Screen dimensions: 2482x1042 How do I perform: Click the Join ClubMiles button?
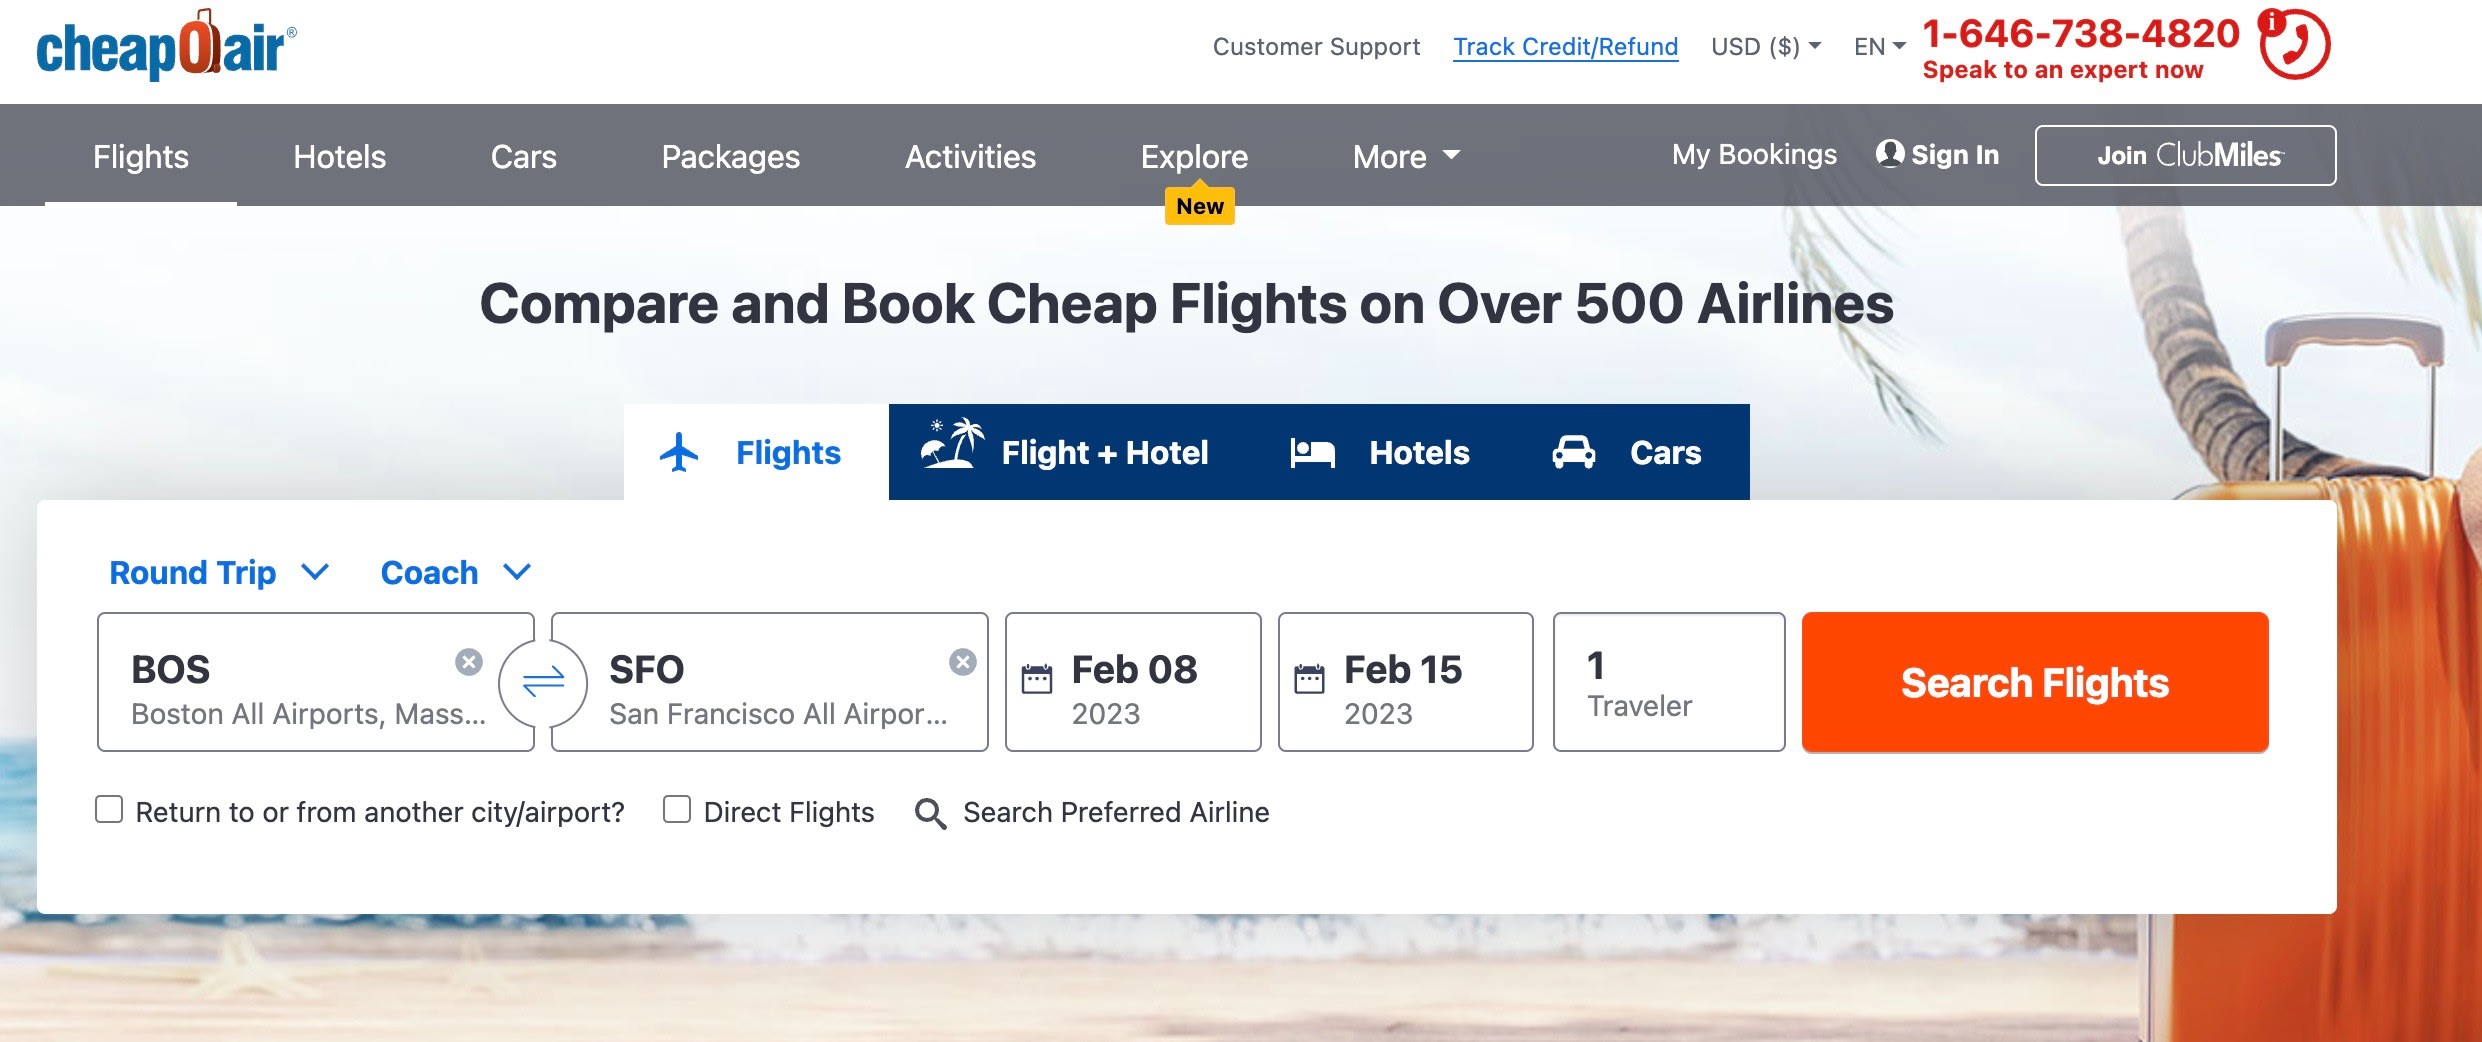(x=2185, y=155)
